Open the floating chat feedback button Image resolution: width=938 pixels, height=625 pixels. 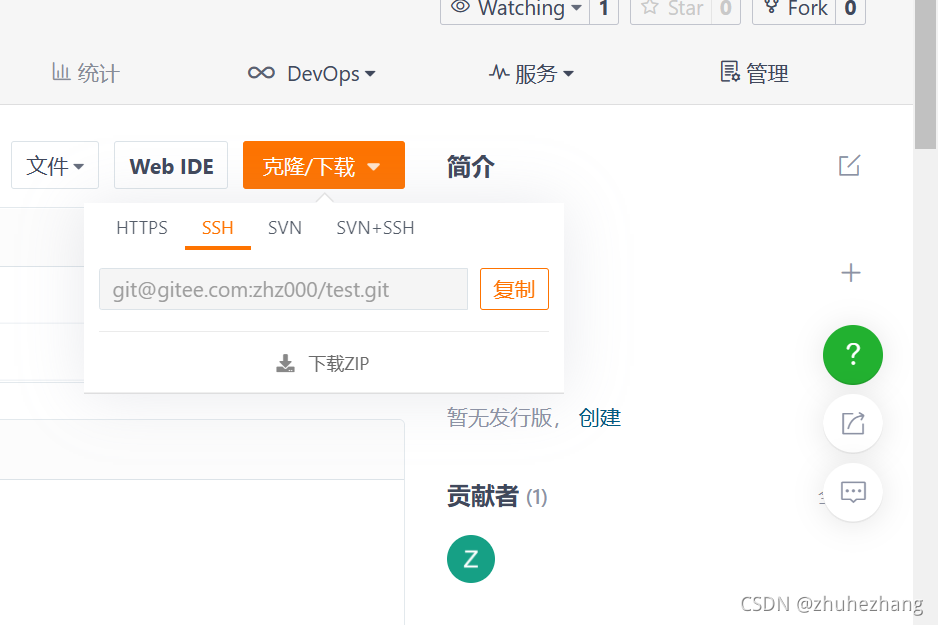tap(853, 492)
